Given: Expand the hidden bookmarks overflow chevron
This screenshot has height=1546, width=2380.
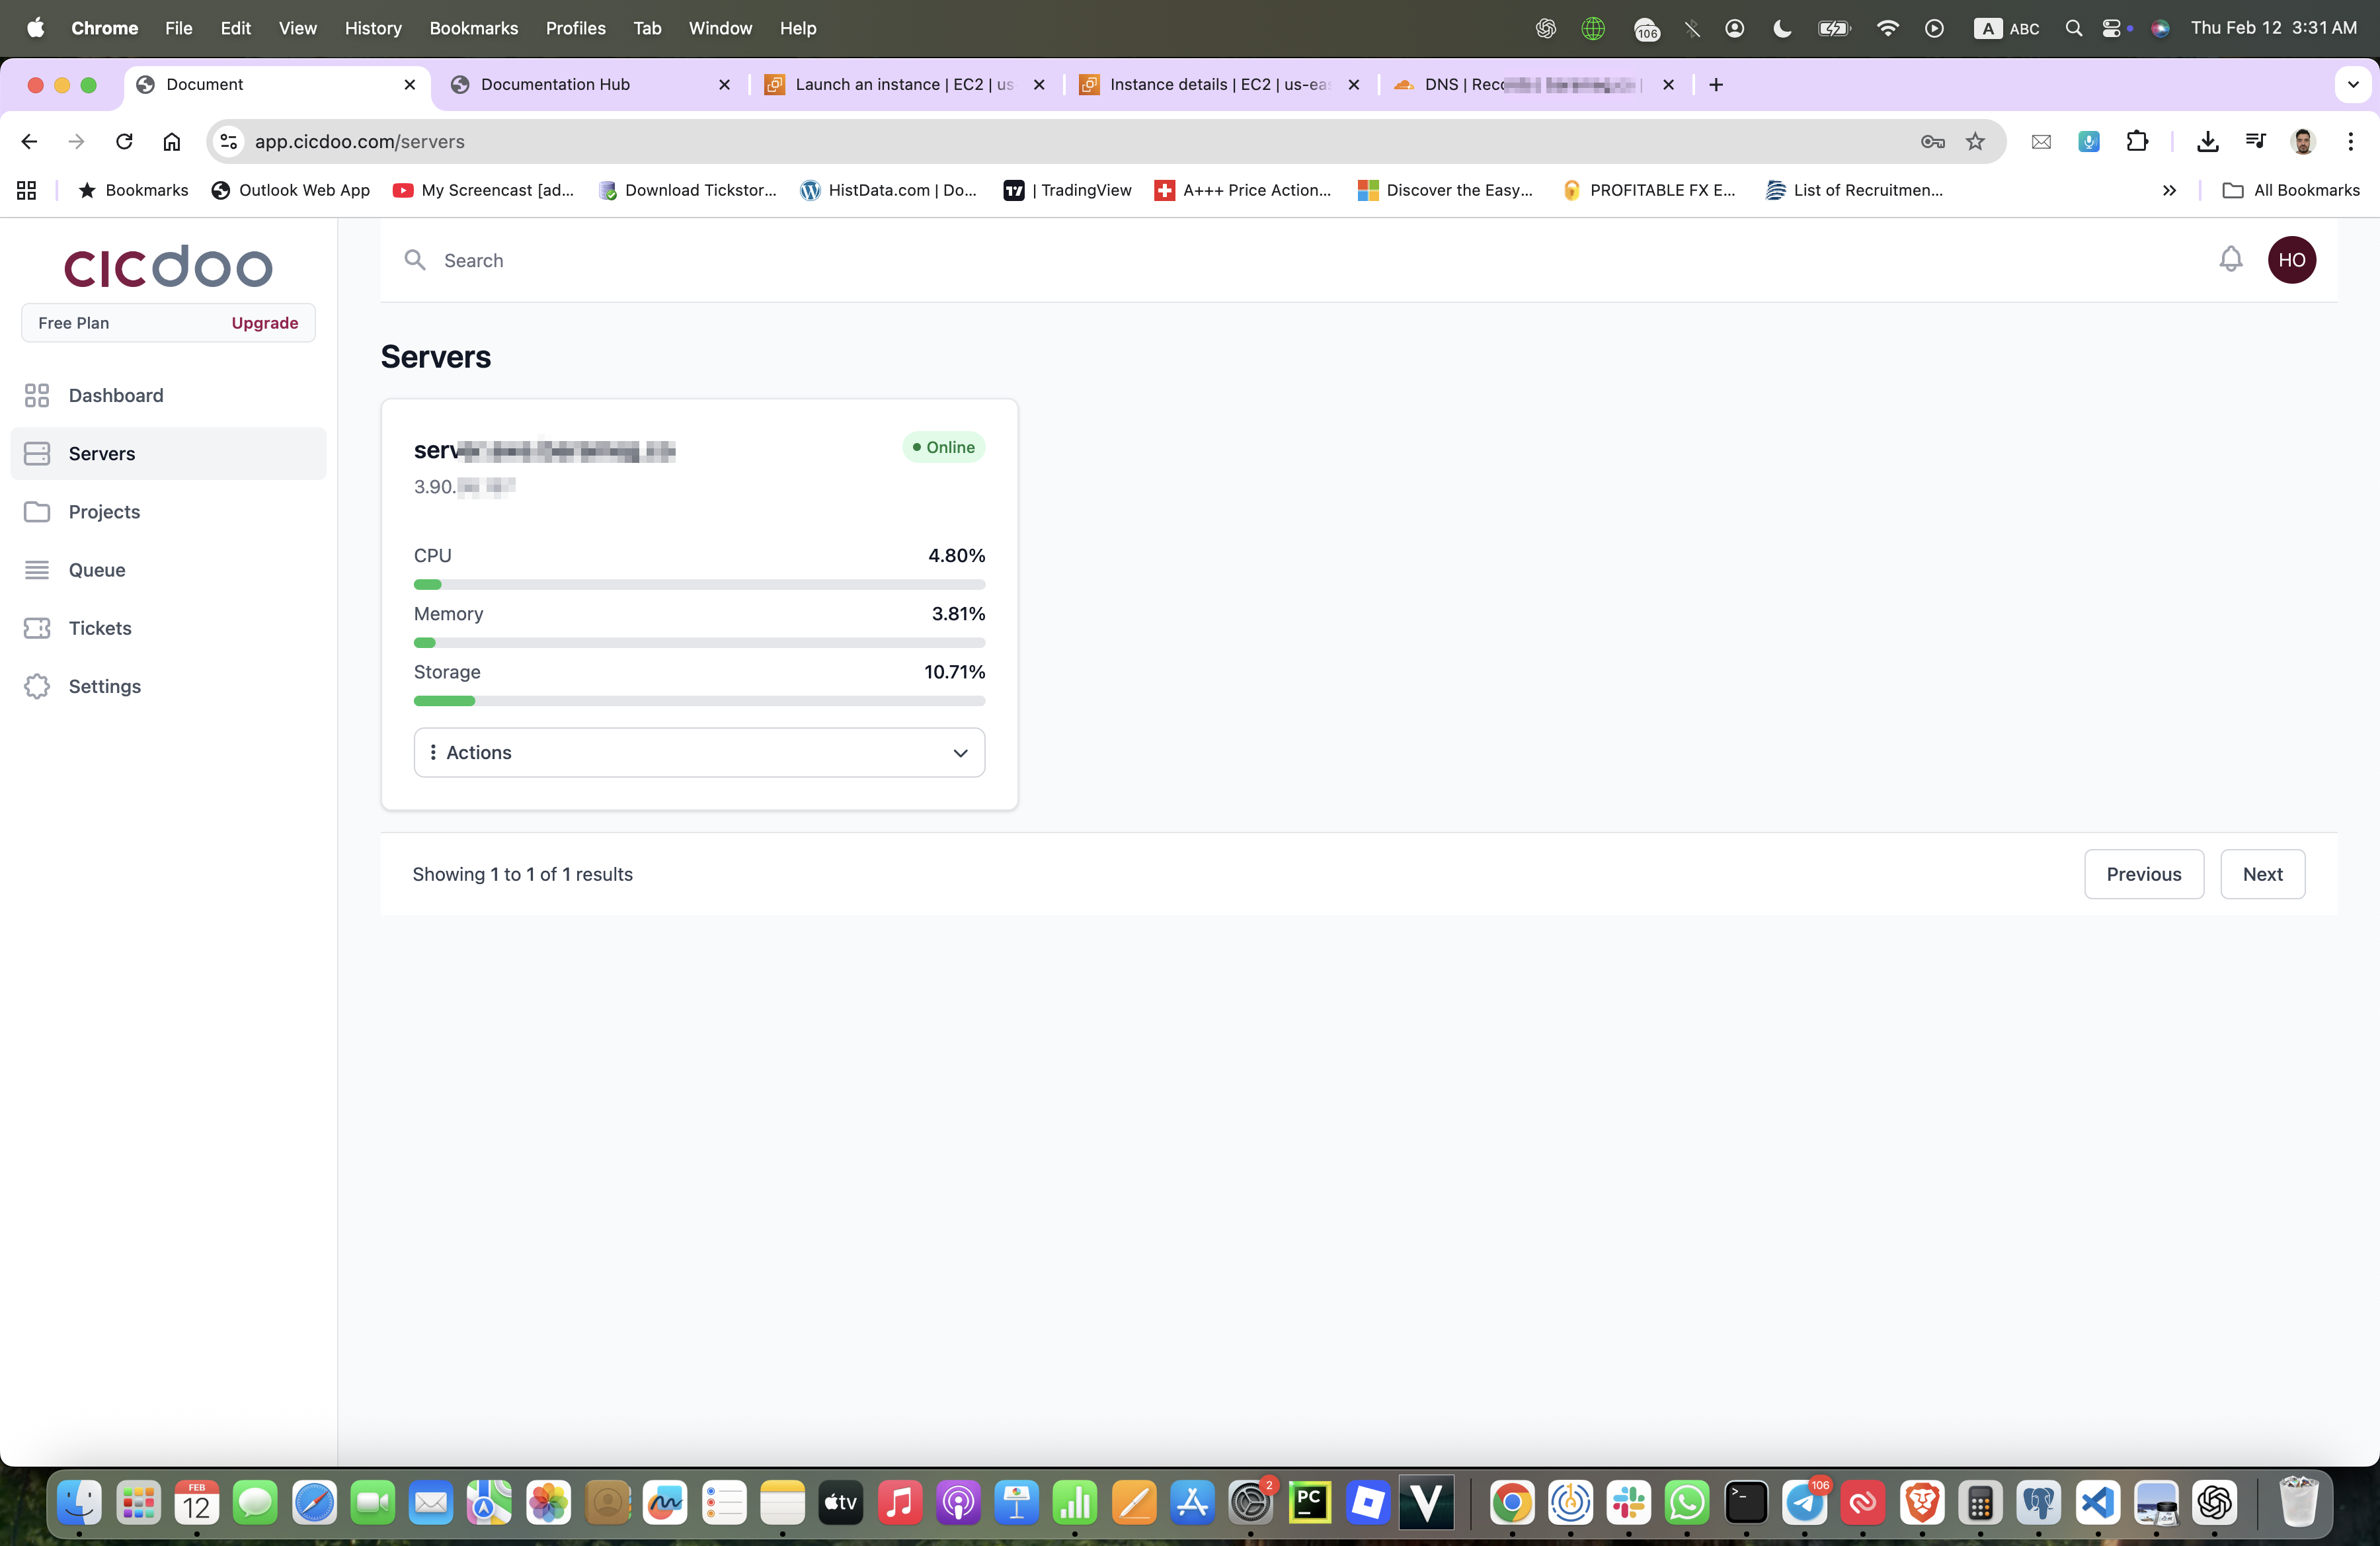Looking at the screenshot, I should pyautogui.click(x=2169, y=190).
